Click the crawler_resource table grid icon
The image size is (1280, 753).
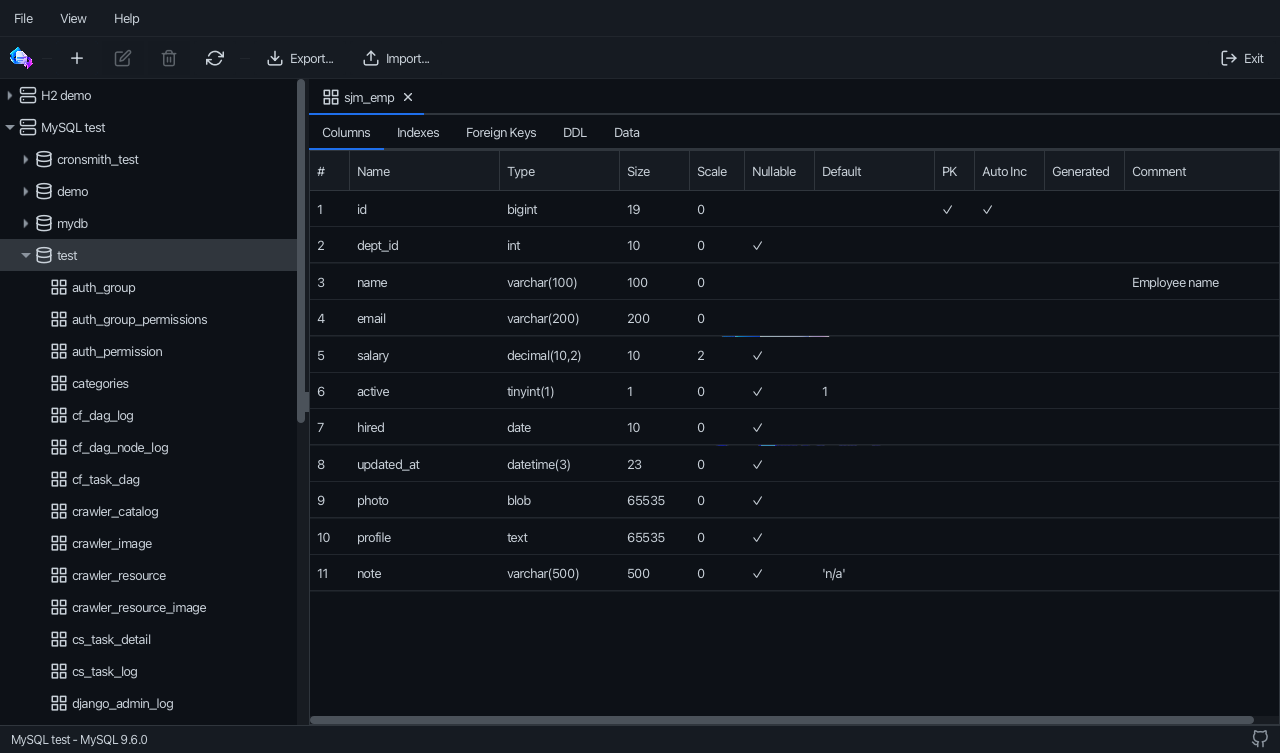click(59, 575)
